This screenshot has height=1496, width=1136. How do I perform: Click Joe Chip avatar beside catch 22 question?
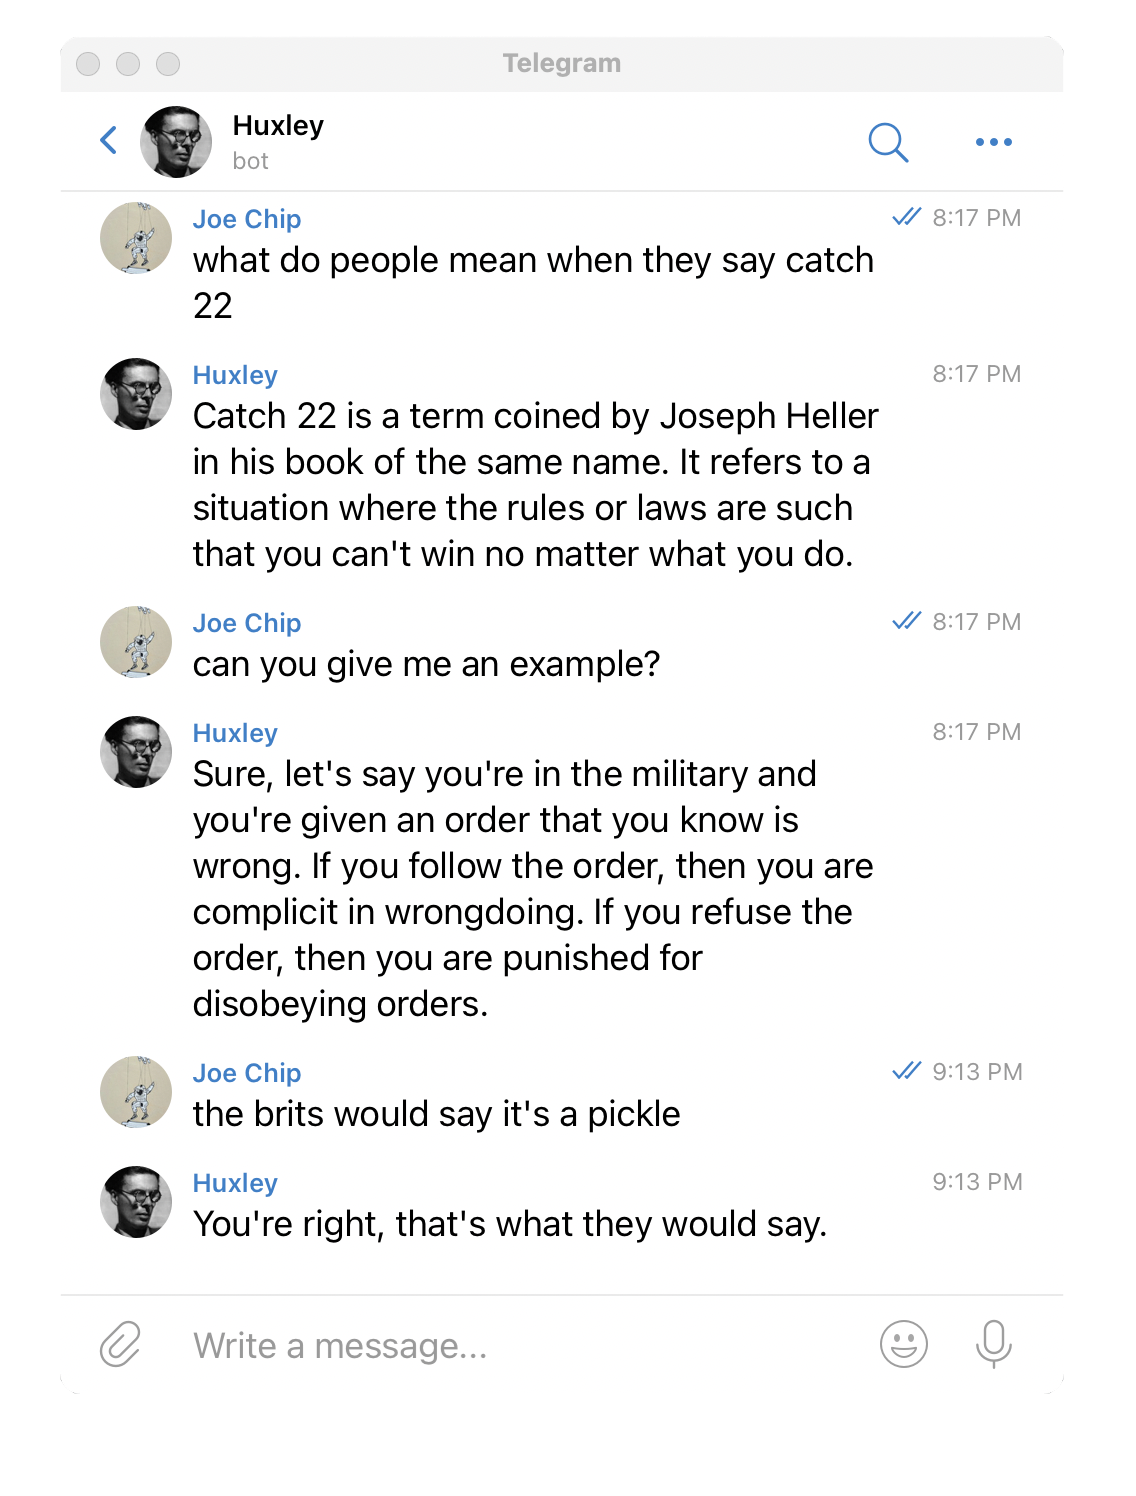coord(136,238)
